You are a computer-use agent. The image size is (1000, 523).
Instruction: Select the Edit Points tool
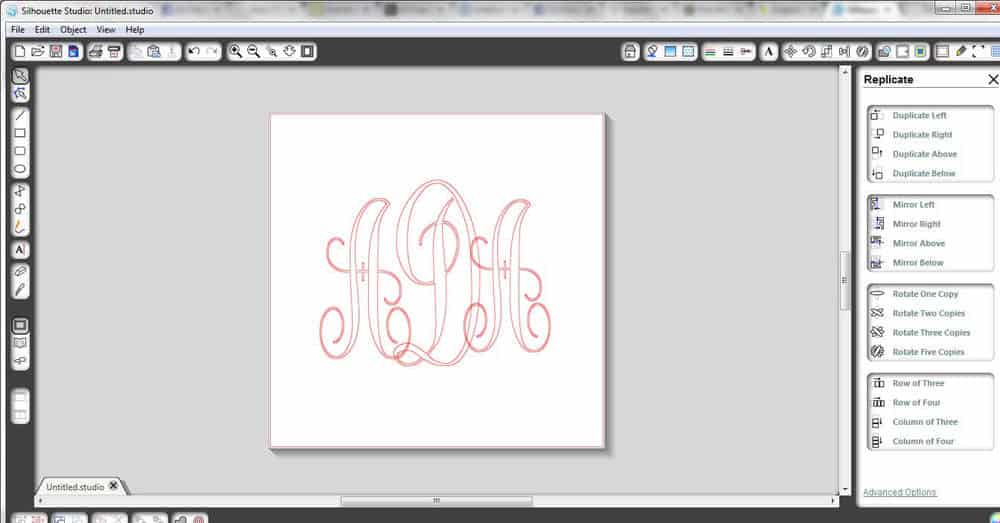click(20, 94)
